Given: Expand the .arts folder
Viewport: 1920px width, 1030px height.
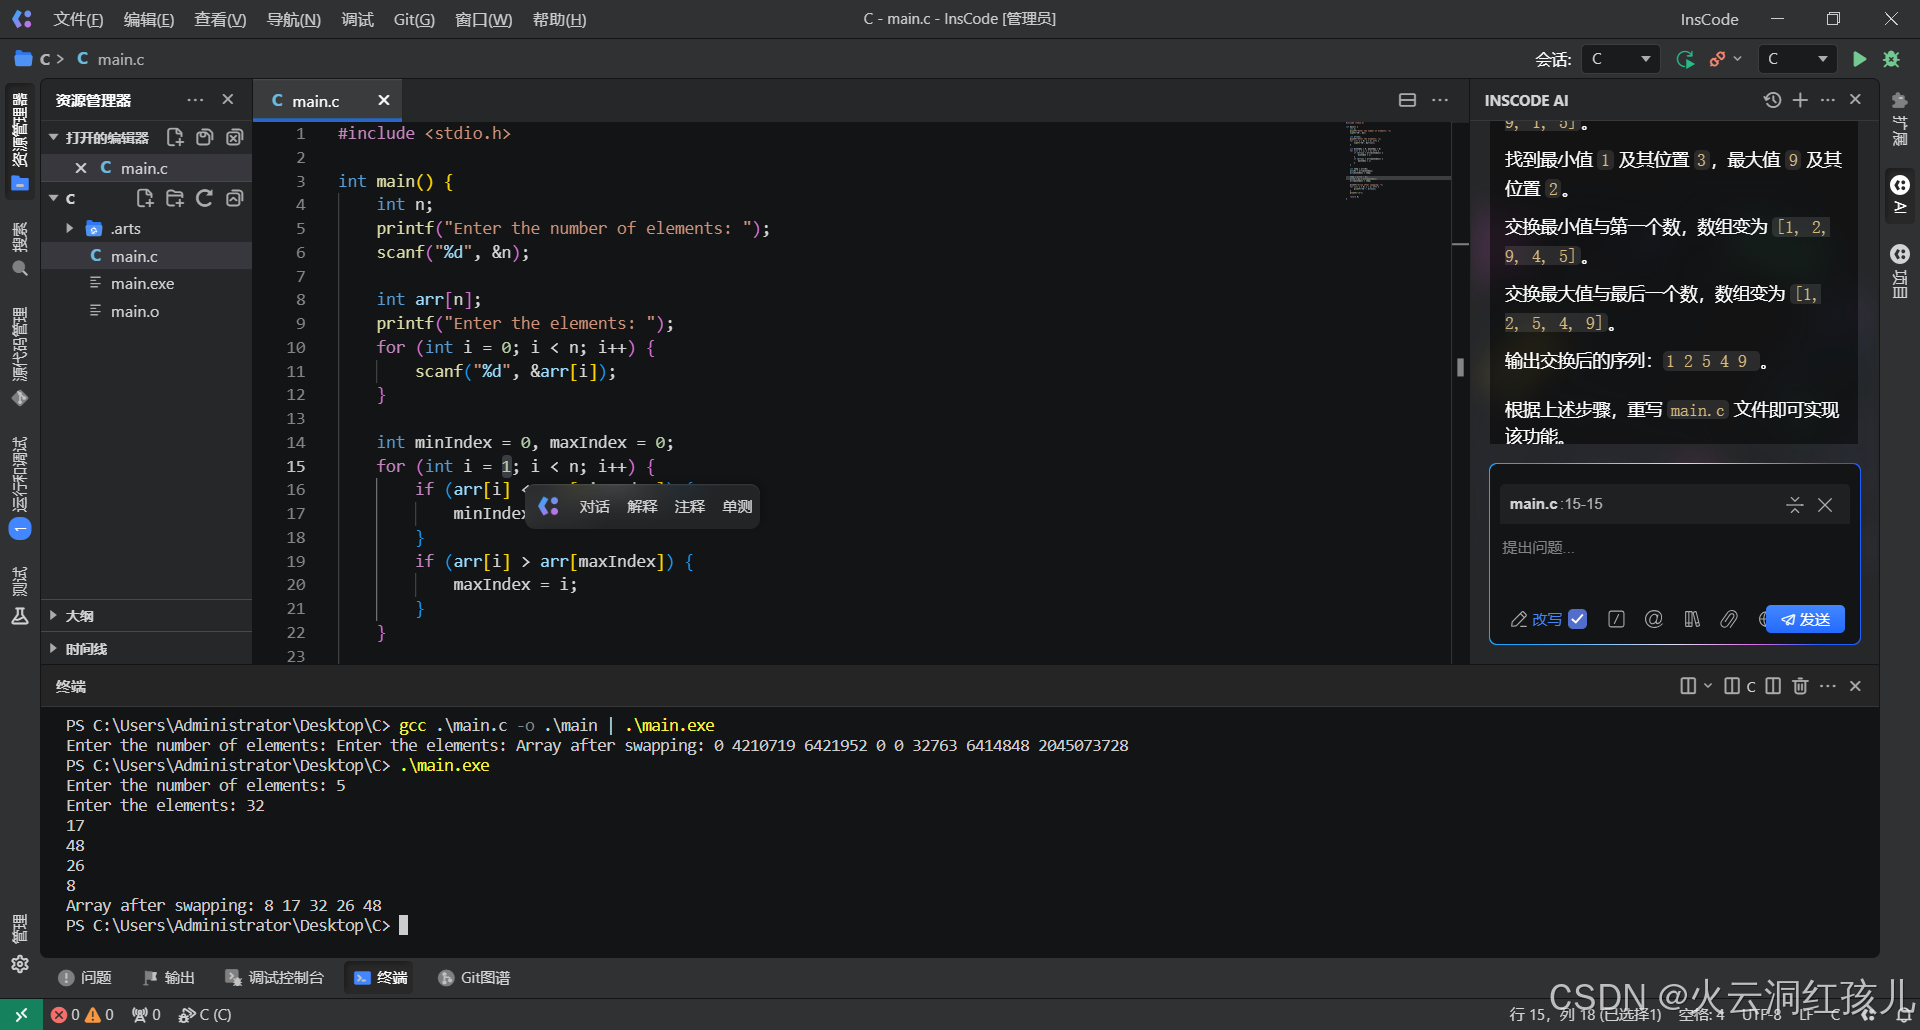Looking at the screenshot, I should pyautogui.click(x=69, y=228).
